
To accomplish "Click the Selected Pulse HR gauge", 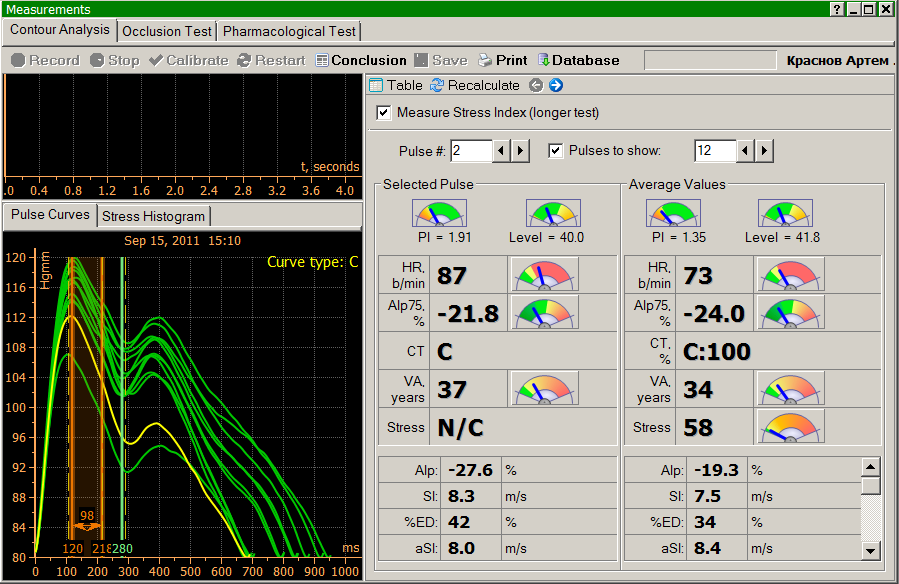I will (544, 275).
